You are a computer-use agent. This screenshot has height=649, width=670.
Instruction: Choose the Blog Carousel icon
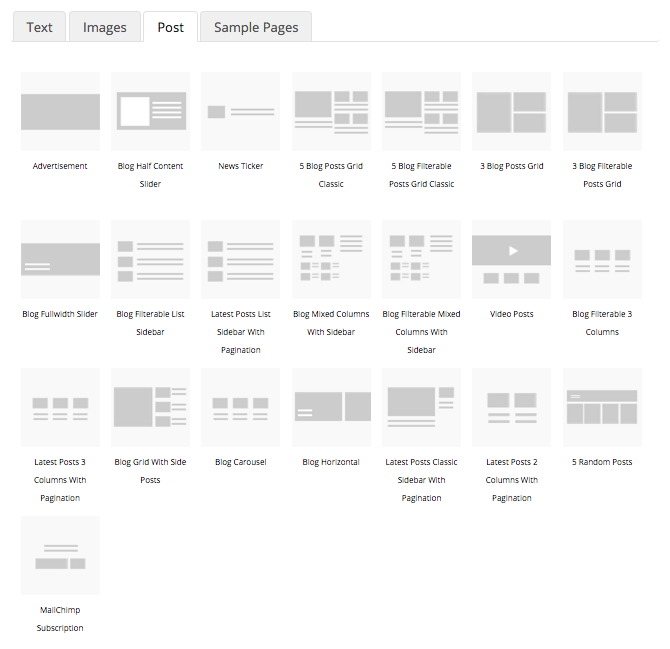(x=241, y=407)
